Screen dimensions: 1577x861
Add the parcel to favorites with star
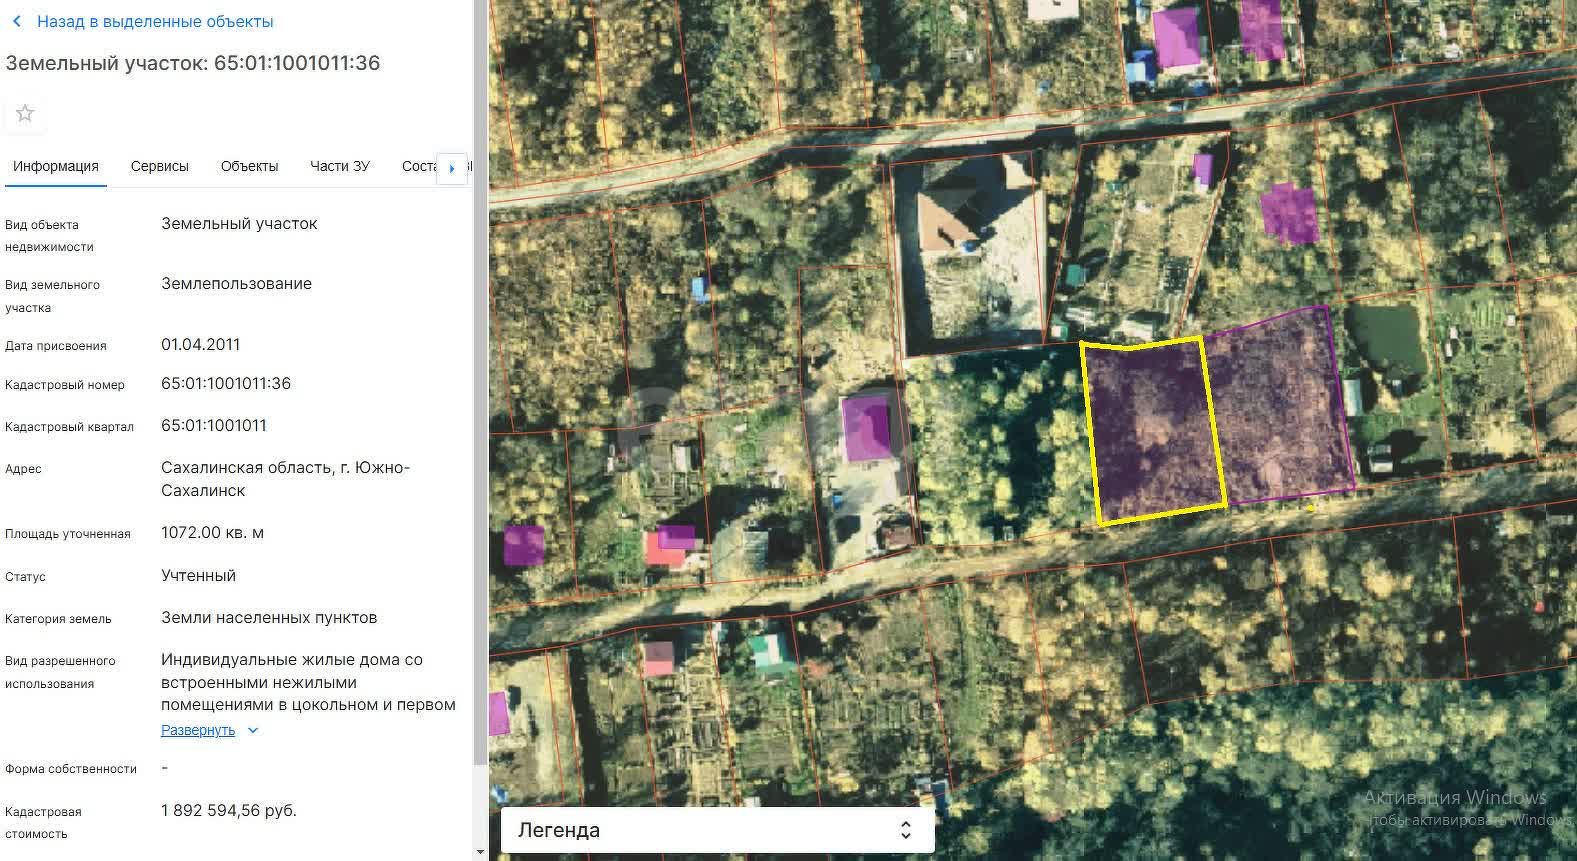[x=25, y=114]
